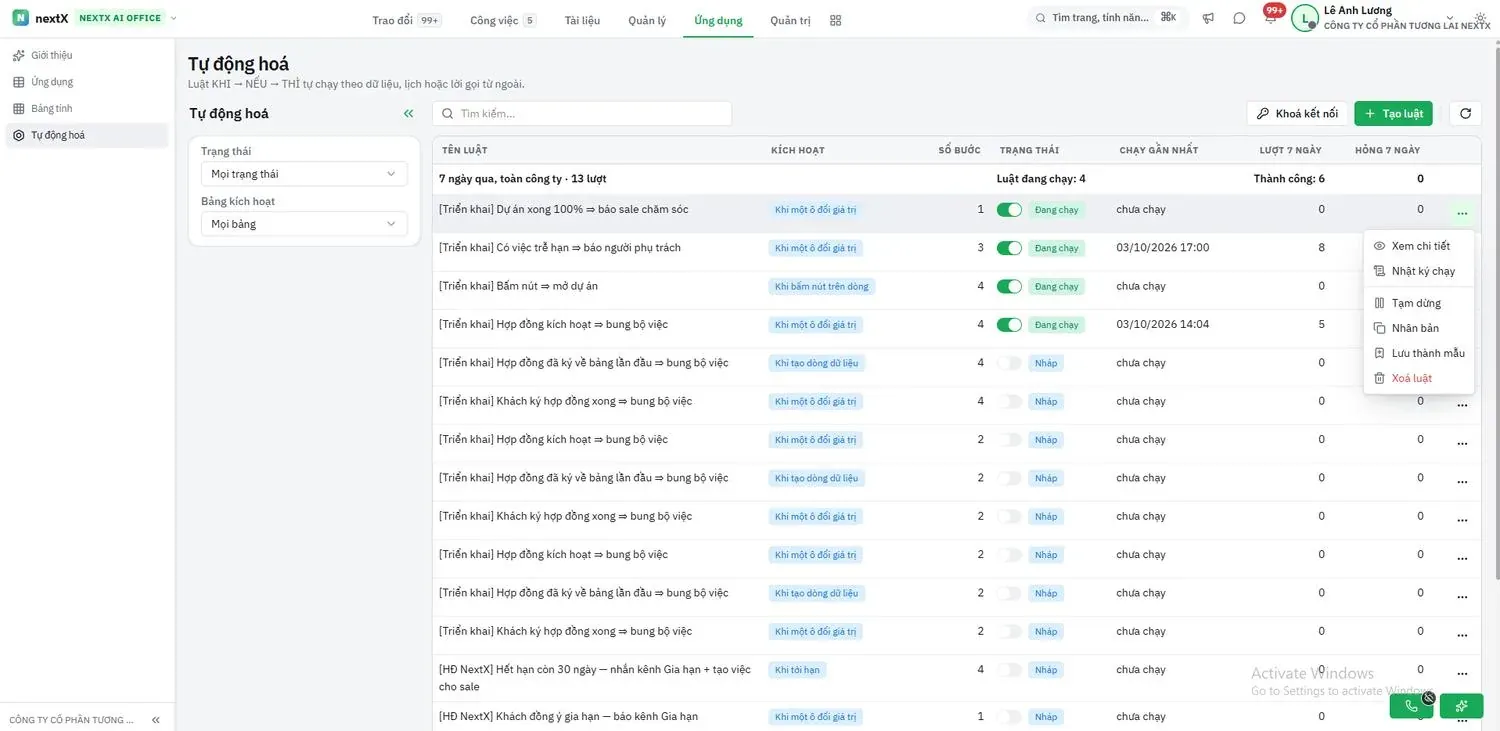This screenshot has height=731, width=1500.
Task: Open the Bảng kích hoạt dropdown 'Mọi bảng'
Action: click(304, 224)
